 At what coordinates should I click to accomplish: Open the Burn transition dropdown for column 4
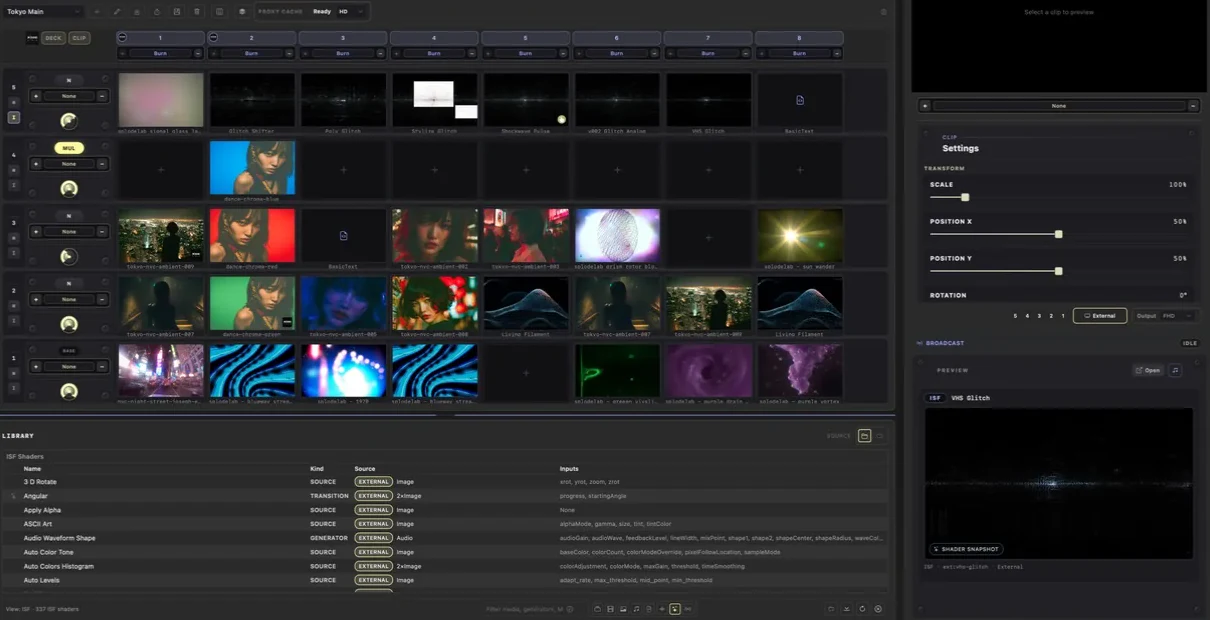tap(434, 53)
